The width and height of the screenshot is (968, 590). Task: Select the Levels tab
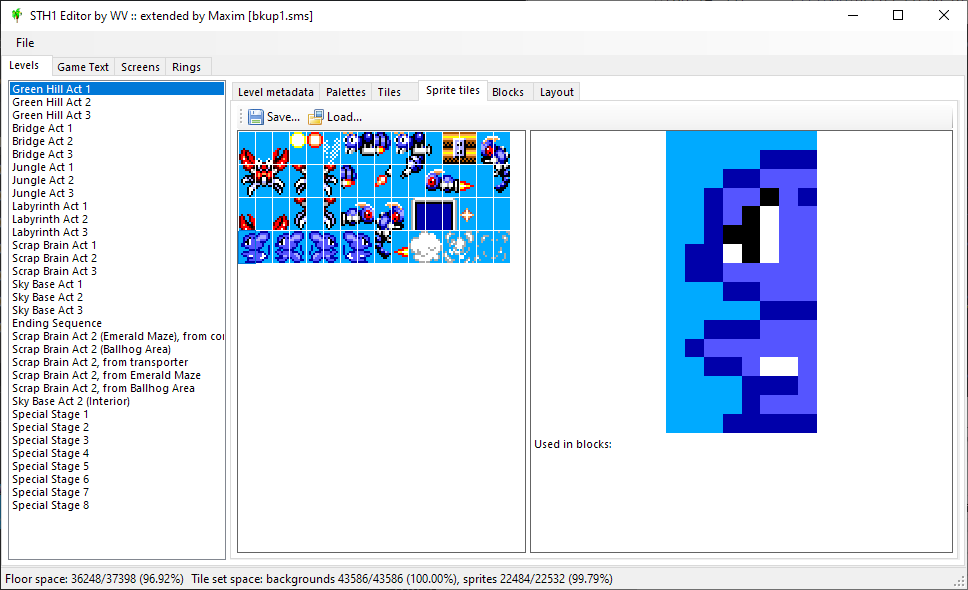click(x=24, y=65)
